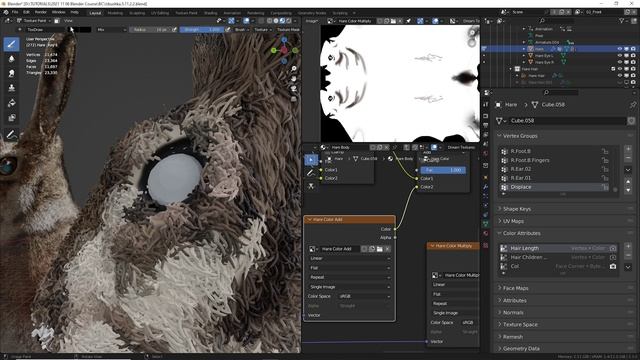The image size is (640, 360).
Task: Switch to the UV Editing workspace tab
Action: pos(160,13)
